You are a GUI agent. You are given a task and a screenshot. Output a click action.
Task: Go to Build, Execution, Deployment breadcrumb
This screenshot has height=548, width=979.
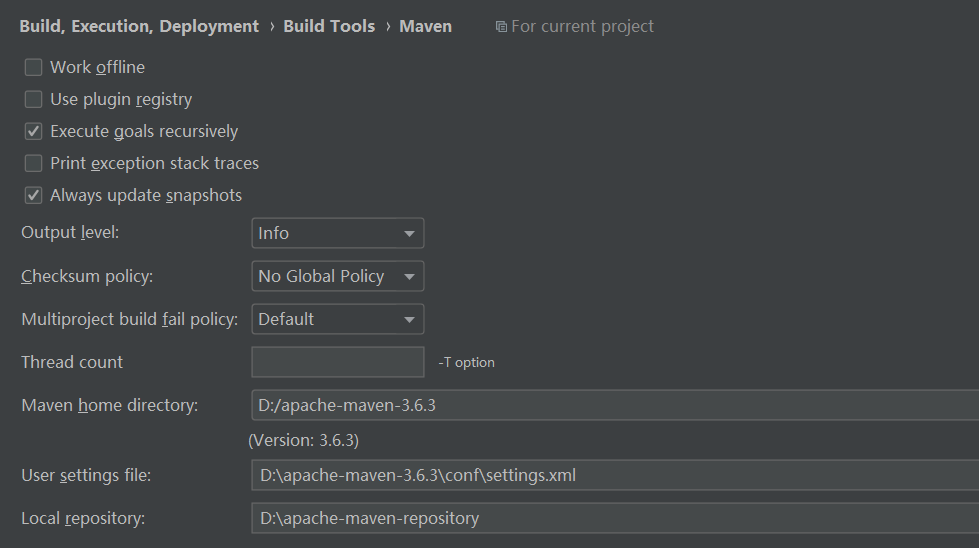click(139, 26)
